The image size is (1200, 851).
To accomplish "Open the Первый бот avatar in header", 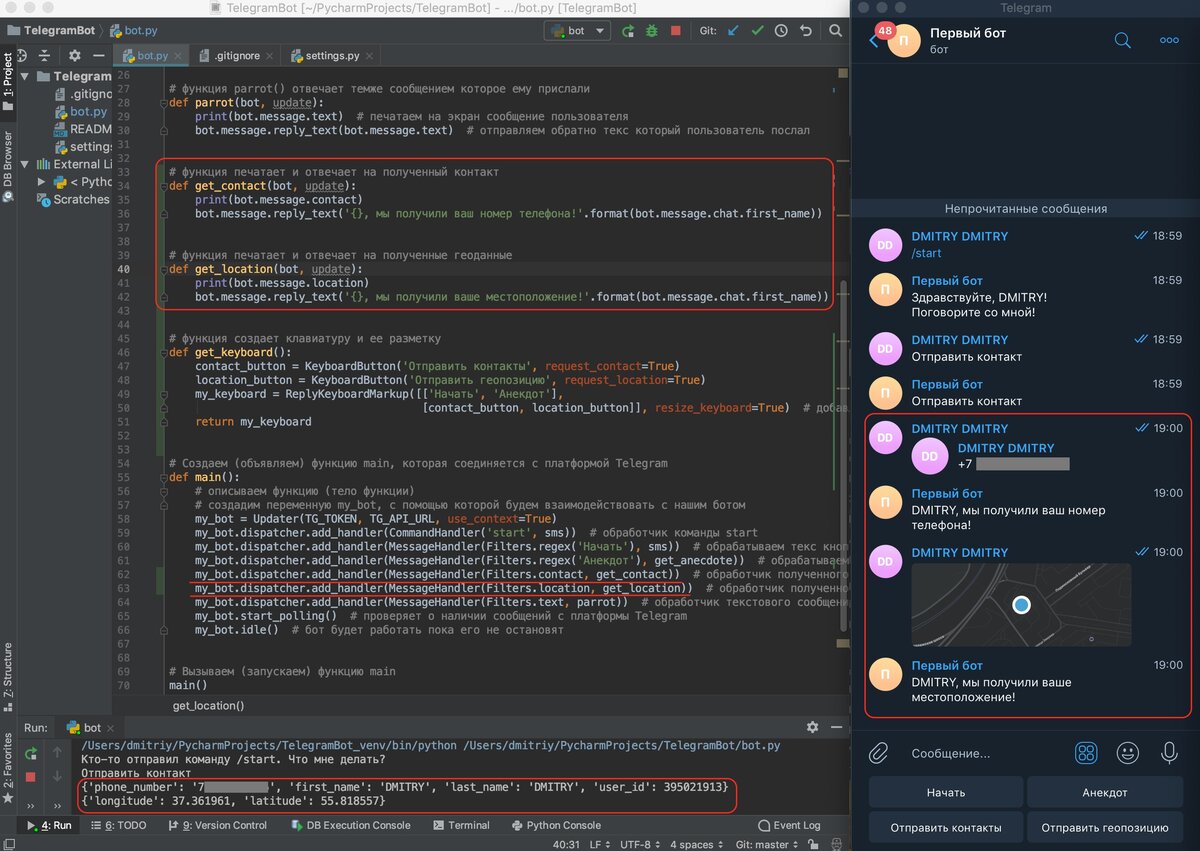I will (x=904, y=40).
